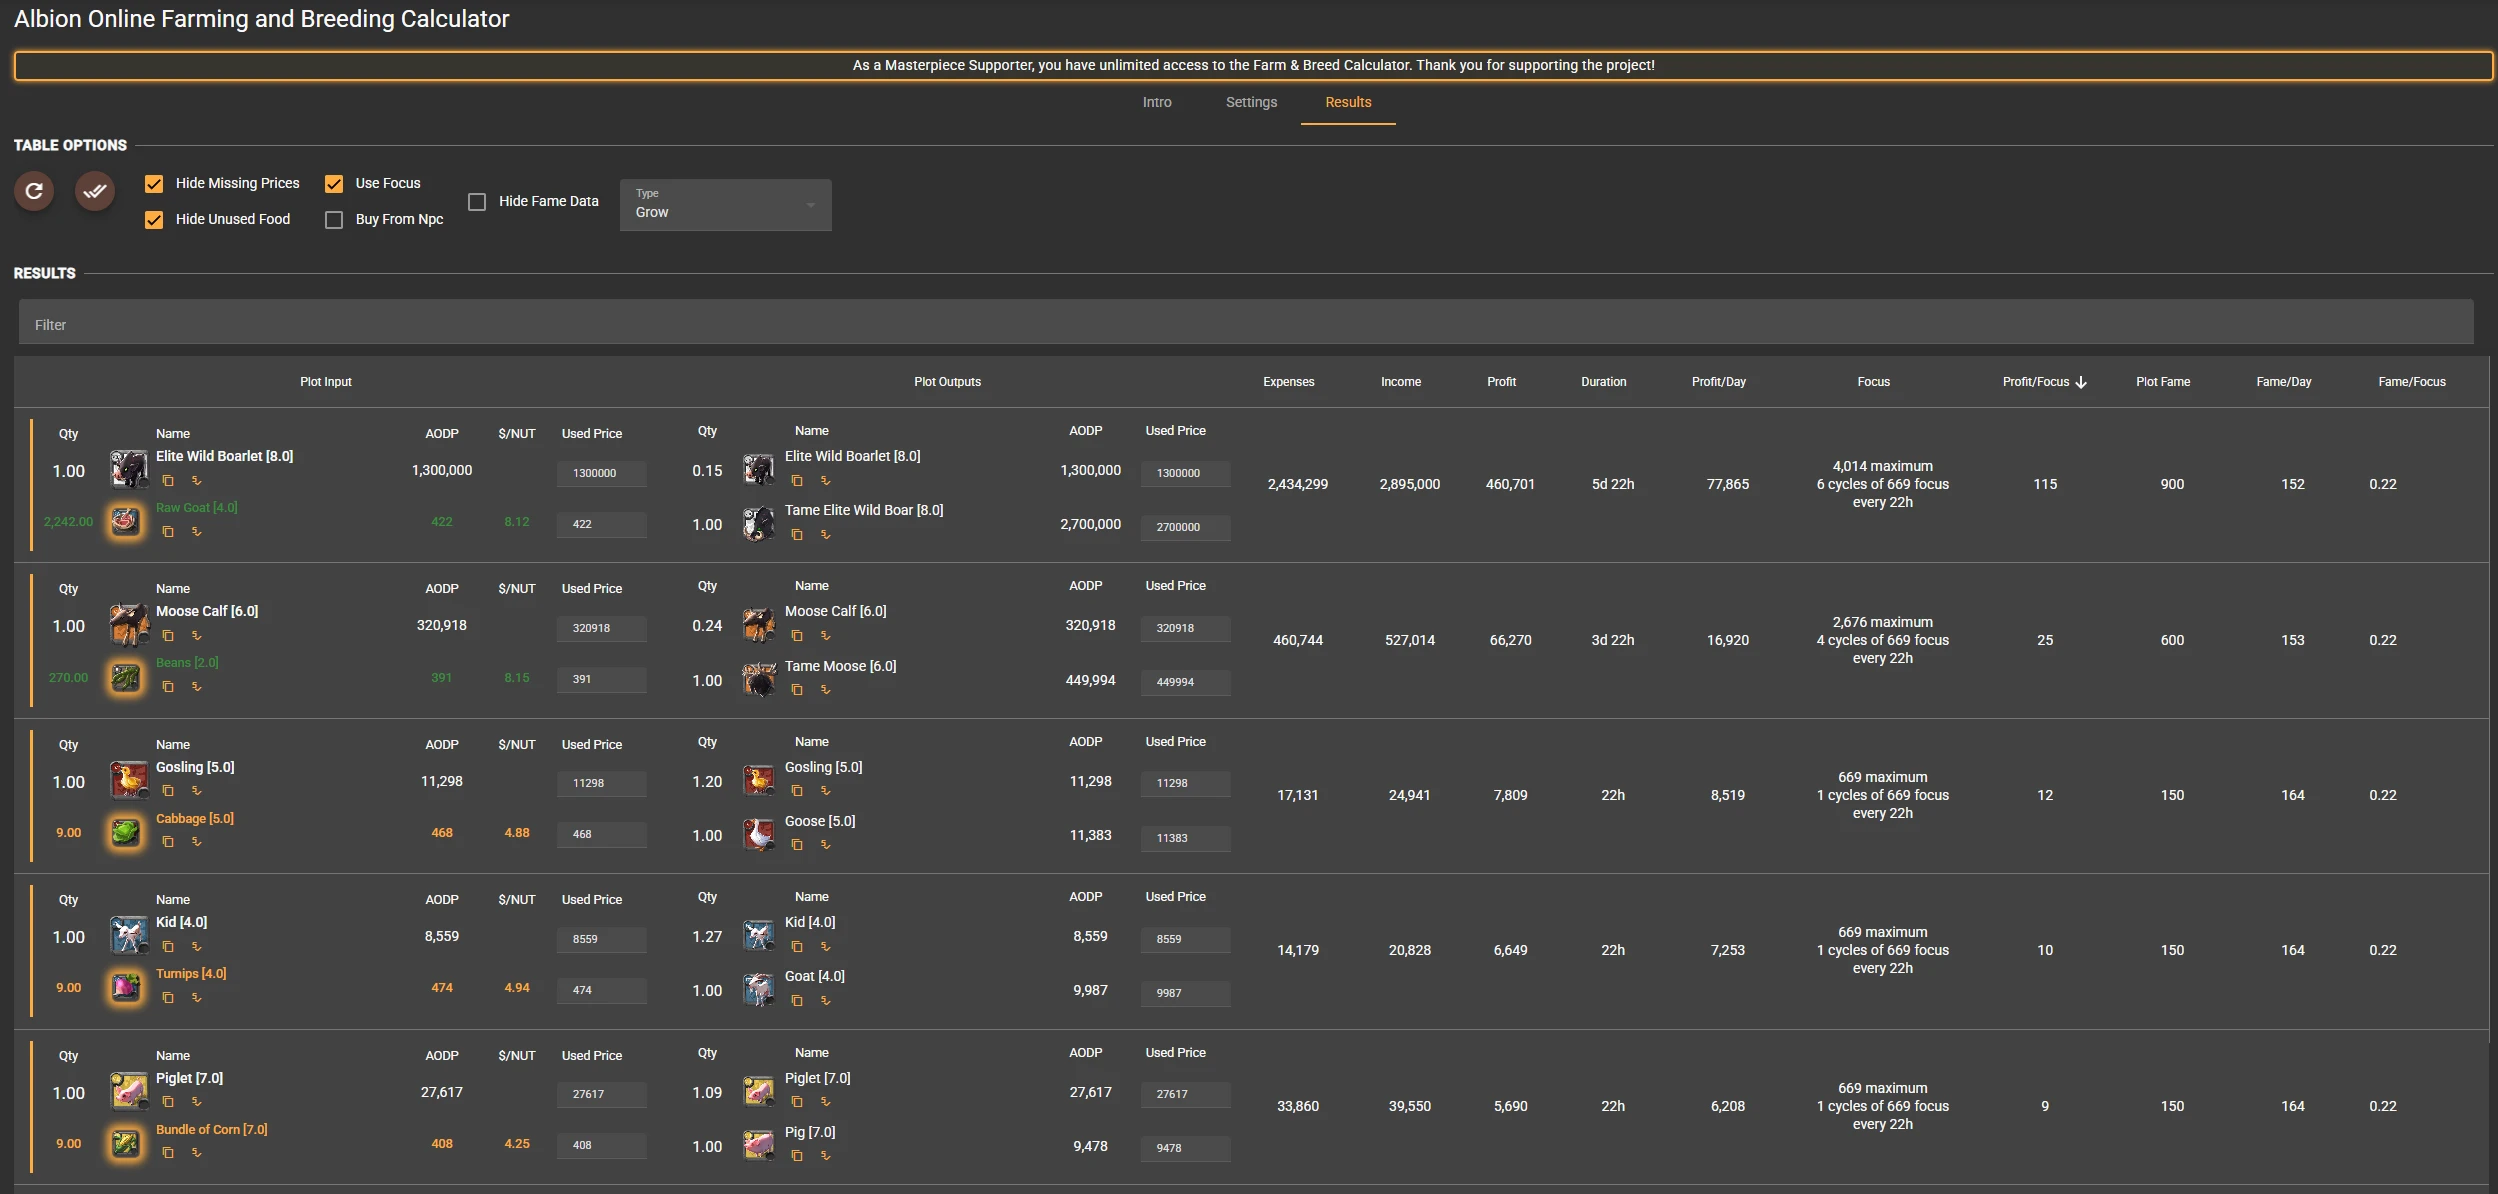
Task: Sort the table by Profit/Day
Action: 1718,382
